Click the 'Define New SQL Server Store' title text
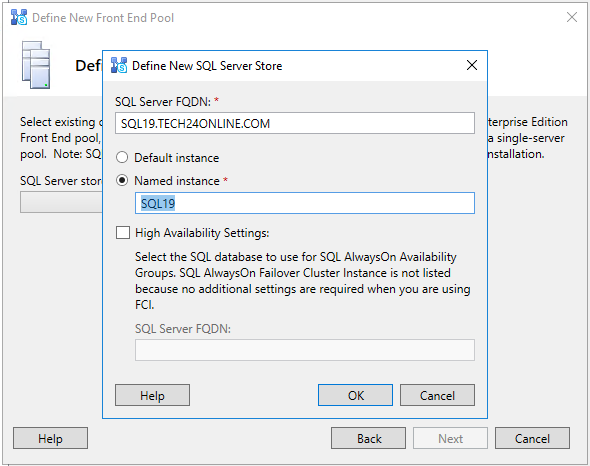The height and width of the screenshot is (466, 590). tap(207, 66)
